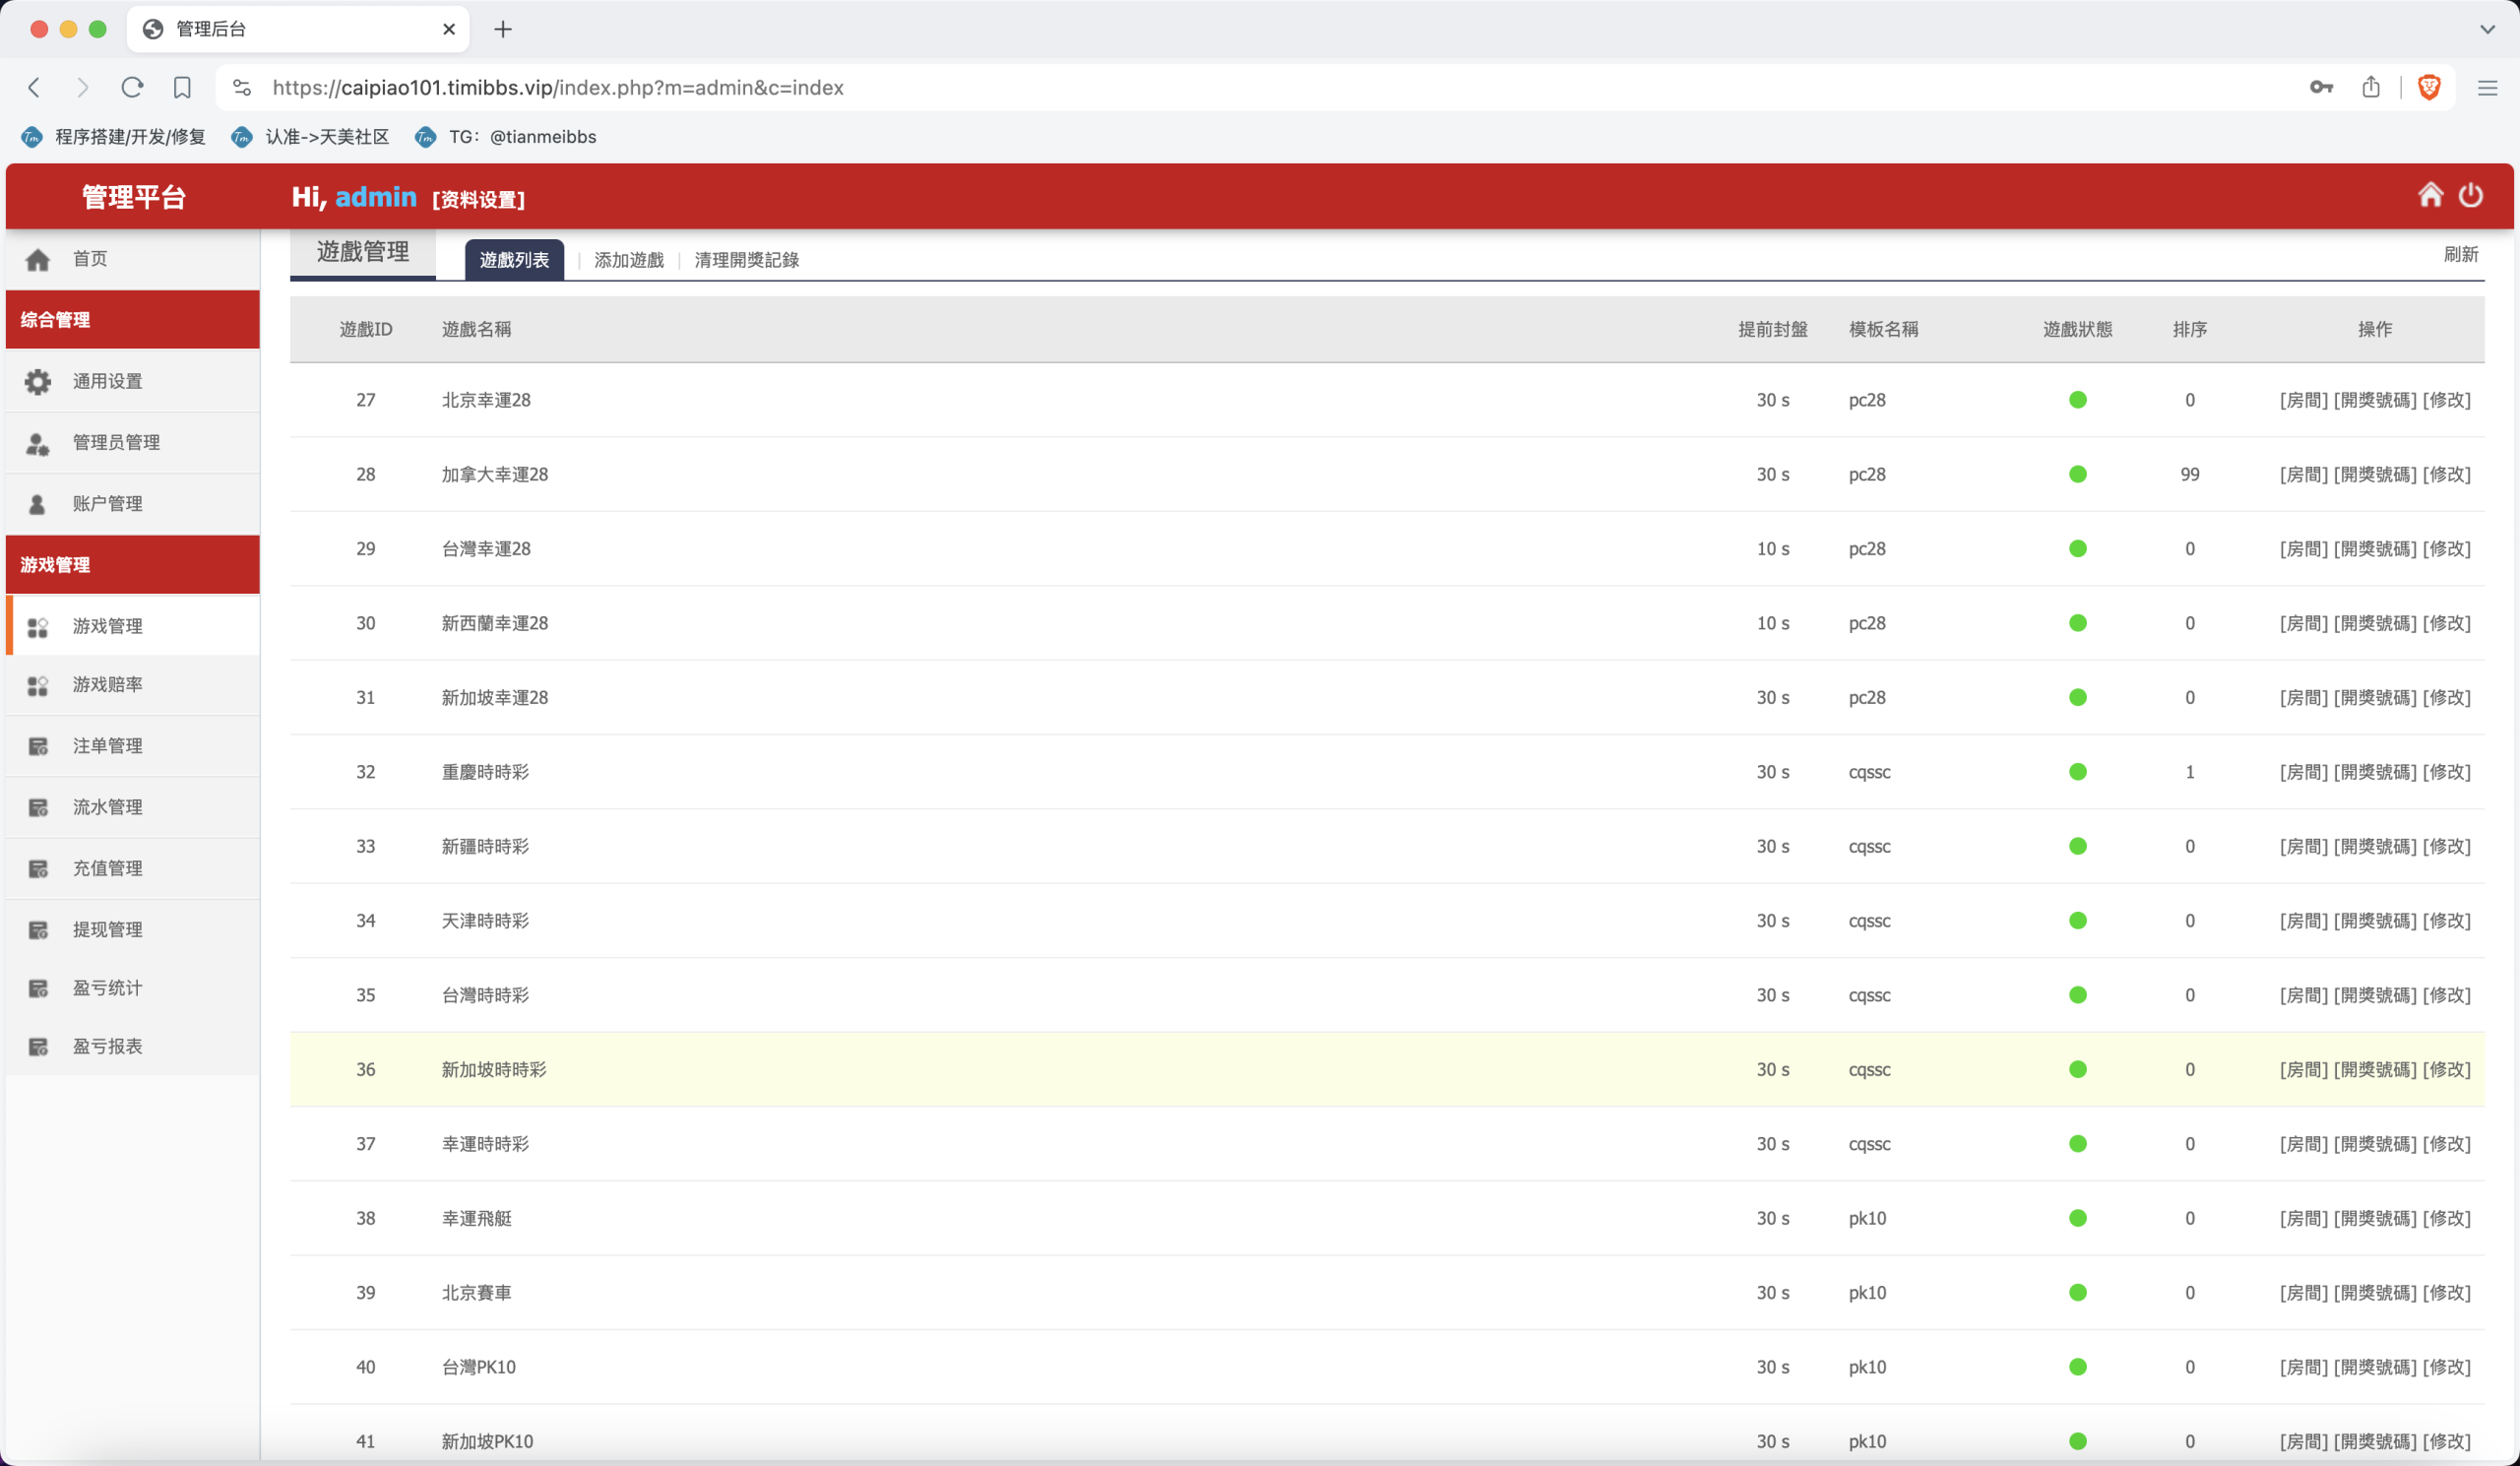Image resolution: width=2520 pixels, height=1466 pixels.
Task: Toggle status dot for 北京幸運28
Action: pyautogui.click(x=2078, y=400)
